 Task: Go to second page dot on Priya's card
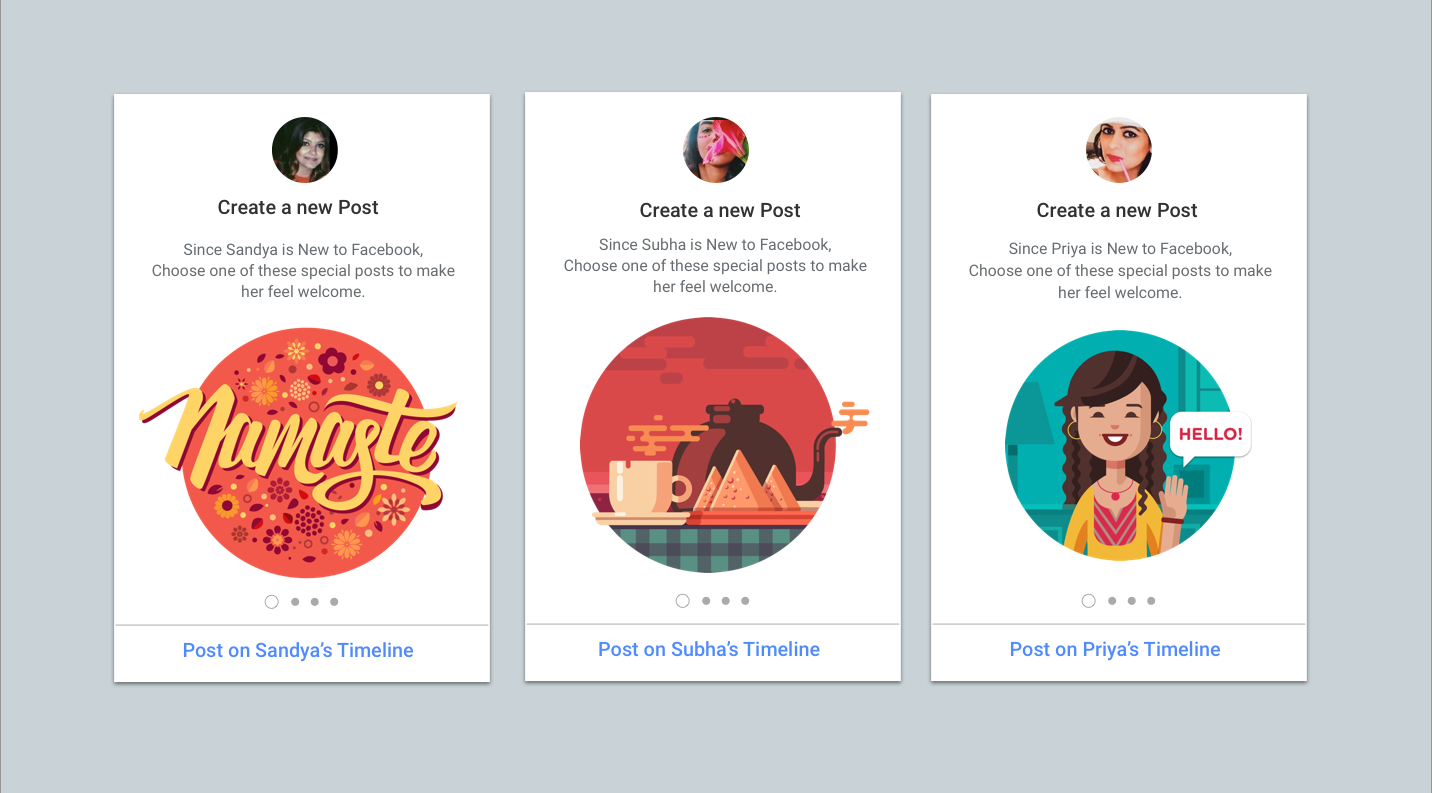[1112, 601]
